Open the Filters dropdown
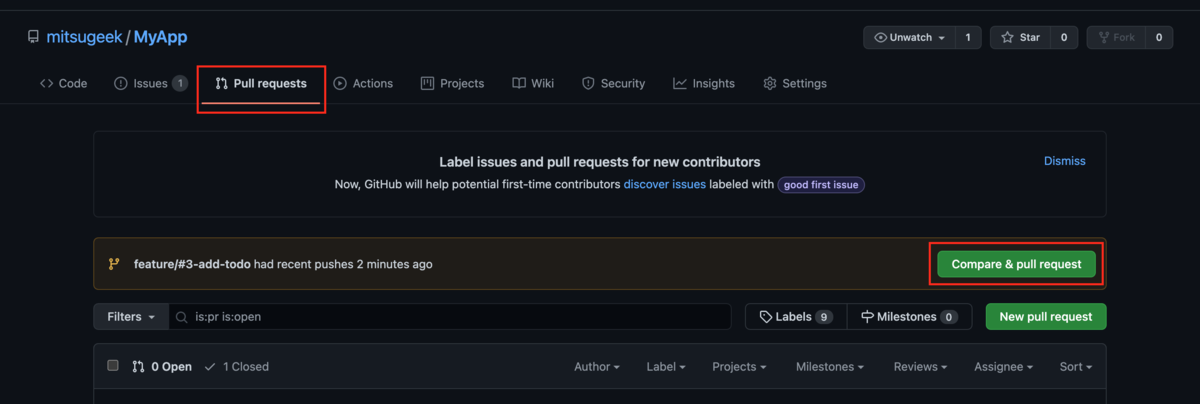This screenshot has width=1200, height=404. (x=131, y=317)
